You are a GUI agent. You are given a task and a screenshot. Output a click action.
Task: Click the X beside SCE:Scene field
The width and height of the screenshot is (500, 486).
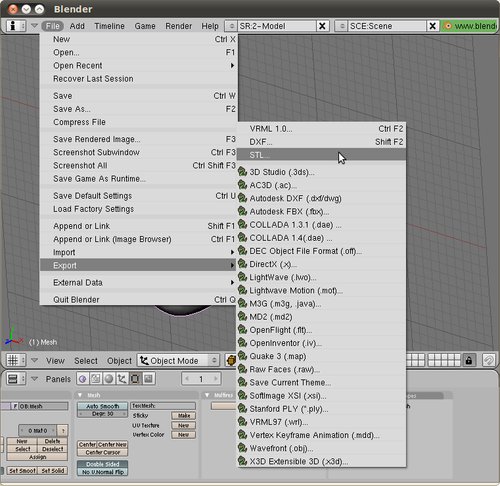(x=432, y=26)
